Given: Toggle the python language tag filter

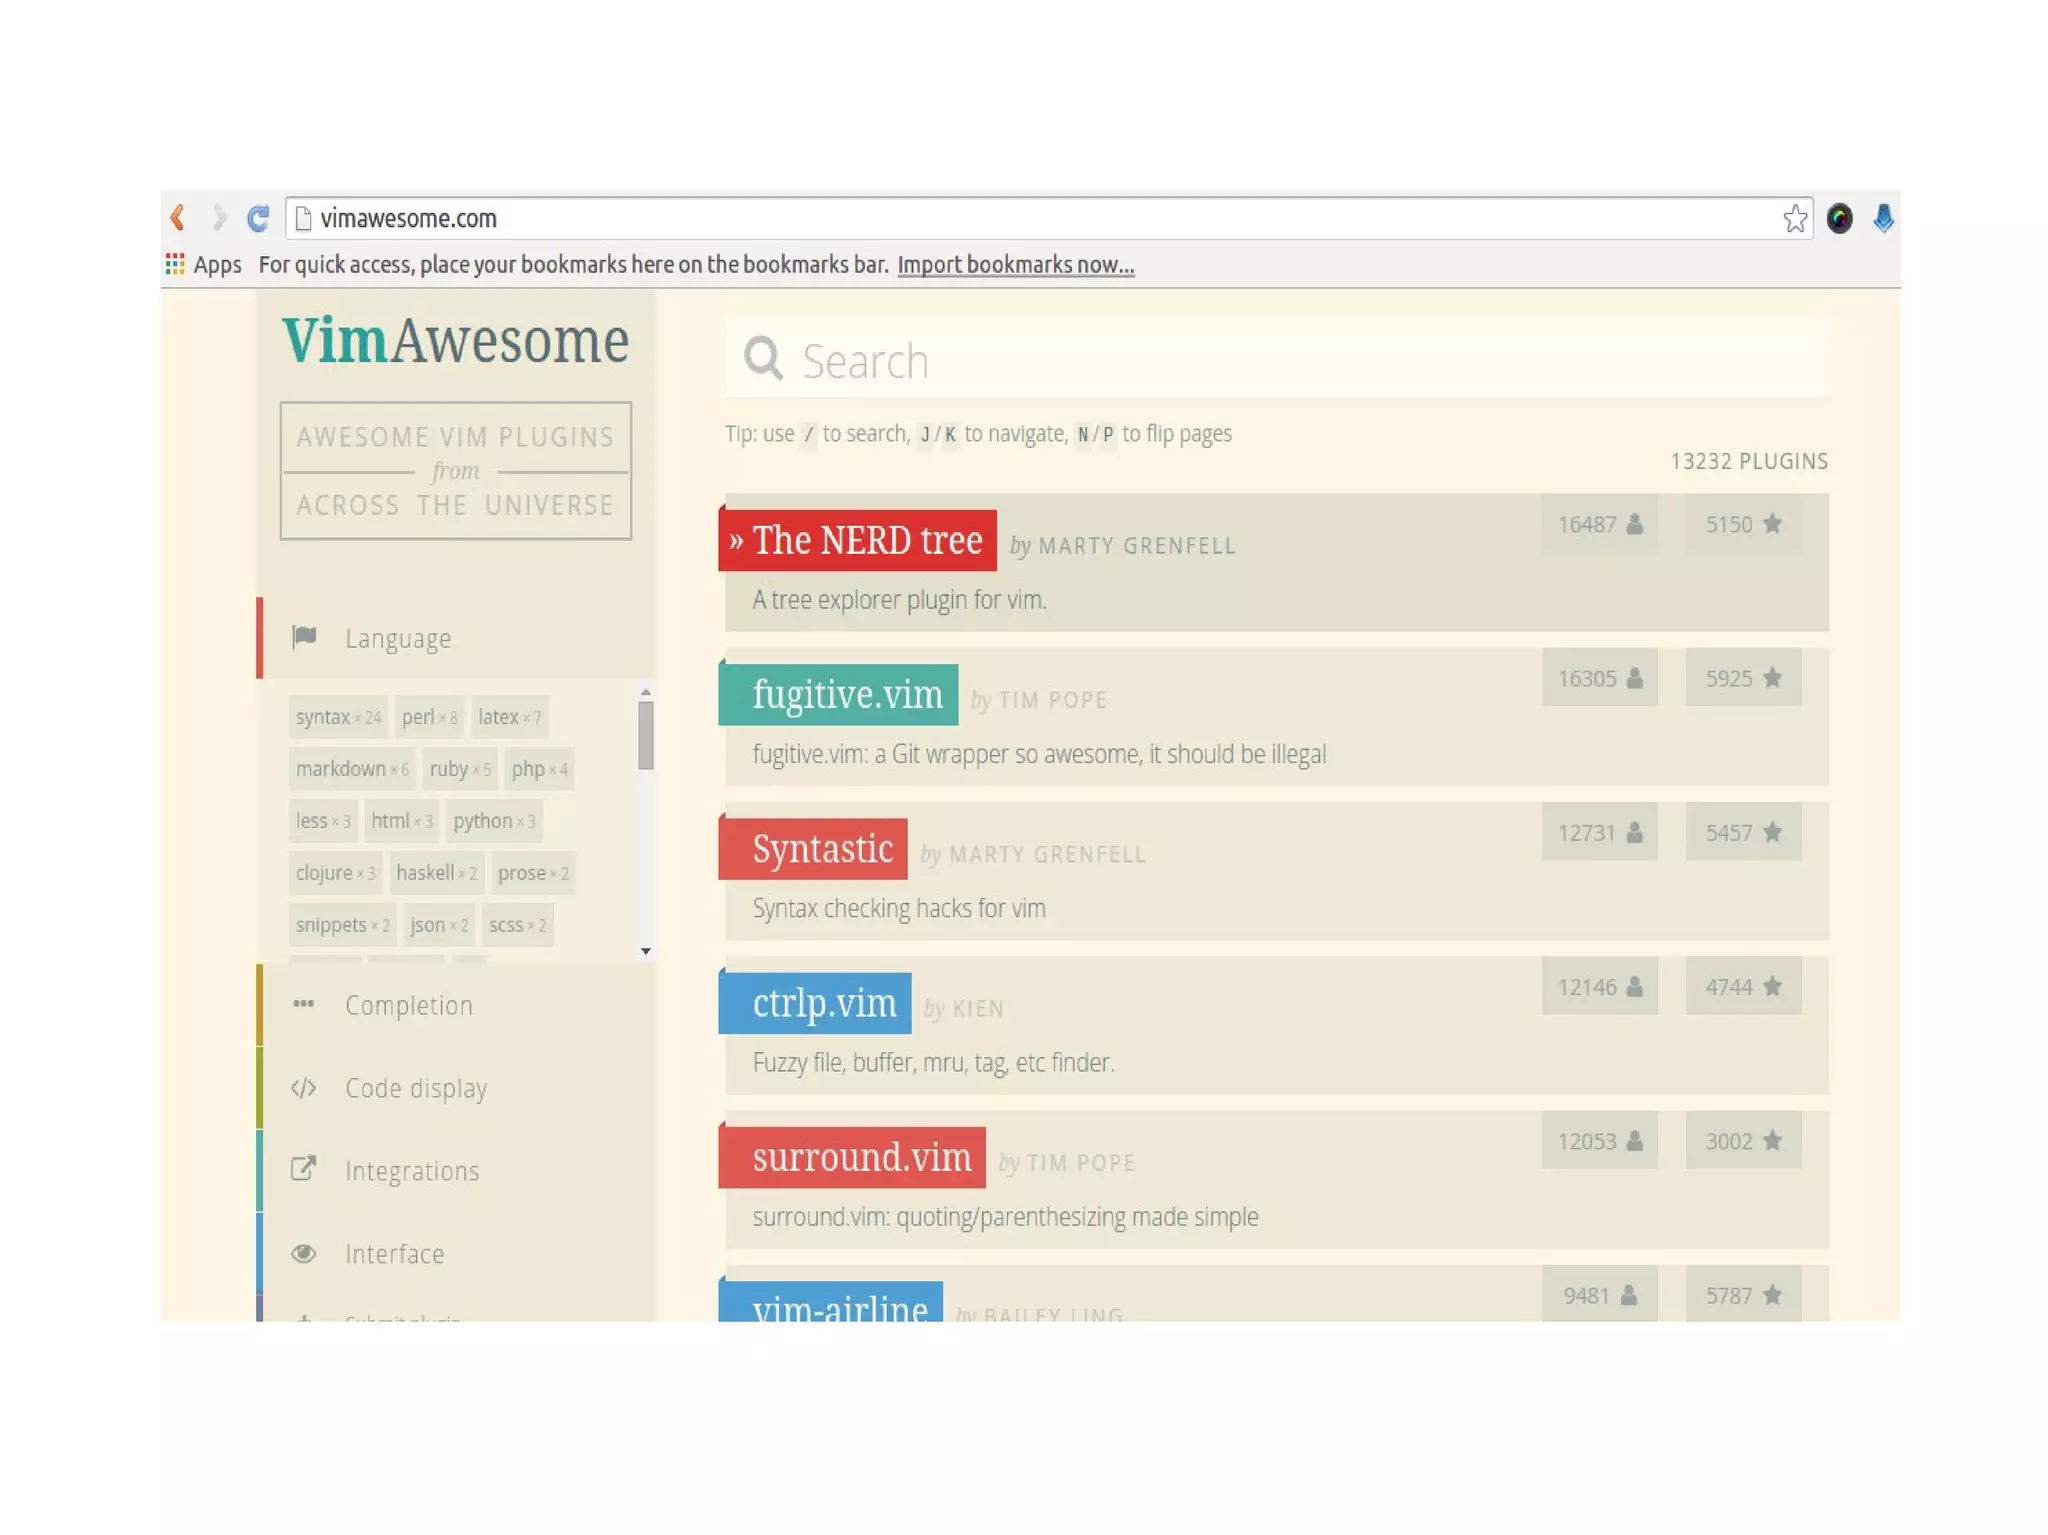Looking at the screenshot, I should [x=493, y=821].
